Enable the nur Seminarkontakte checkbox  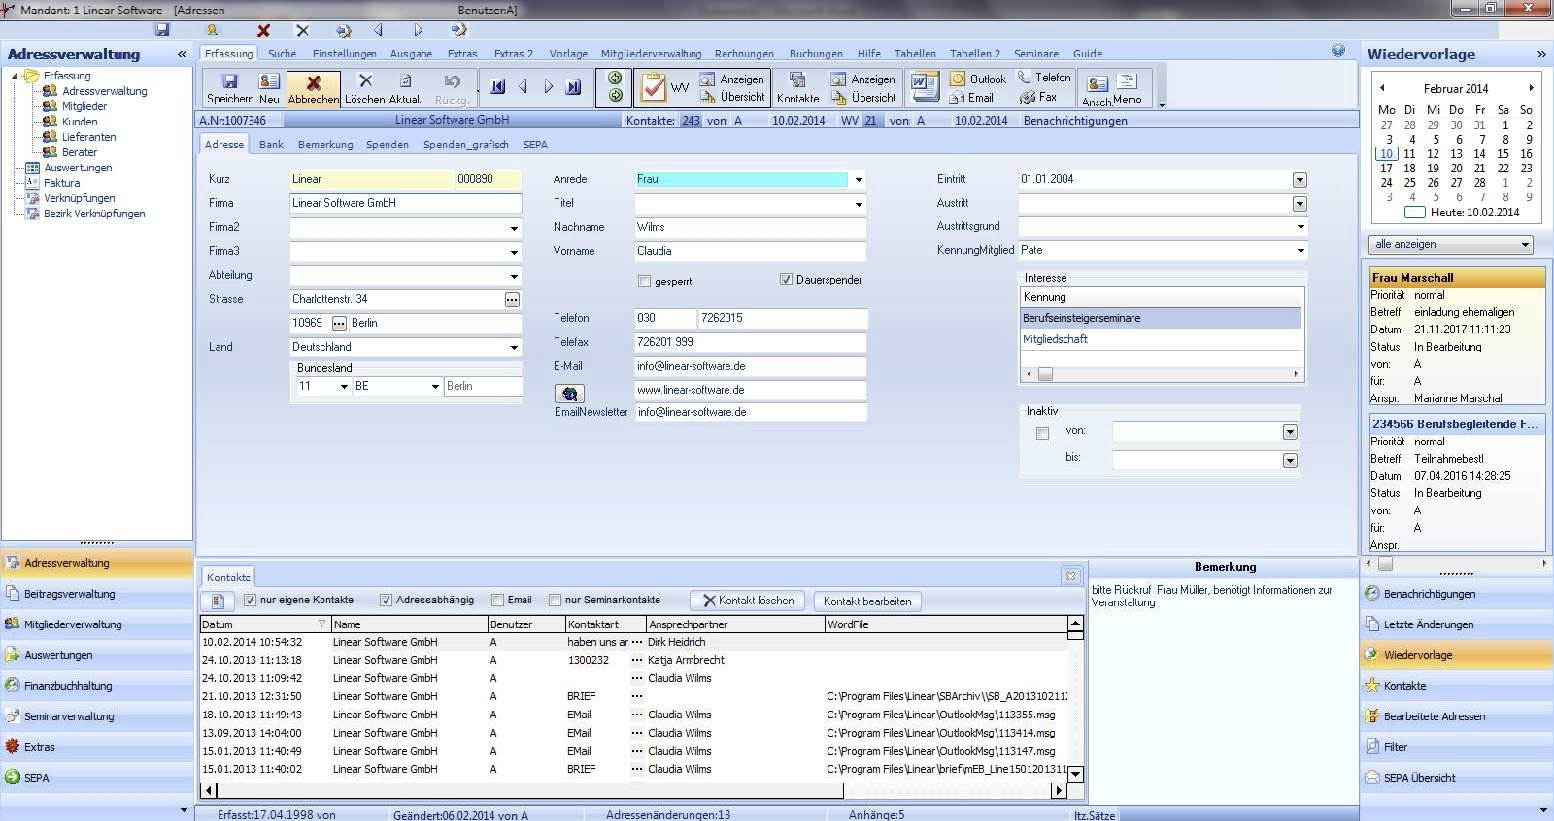555,600
